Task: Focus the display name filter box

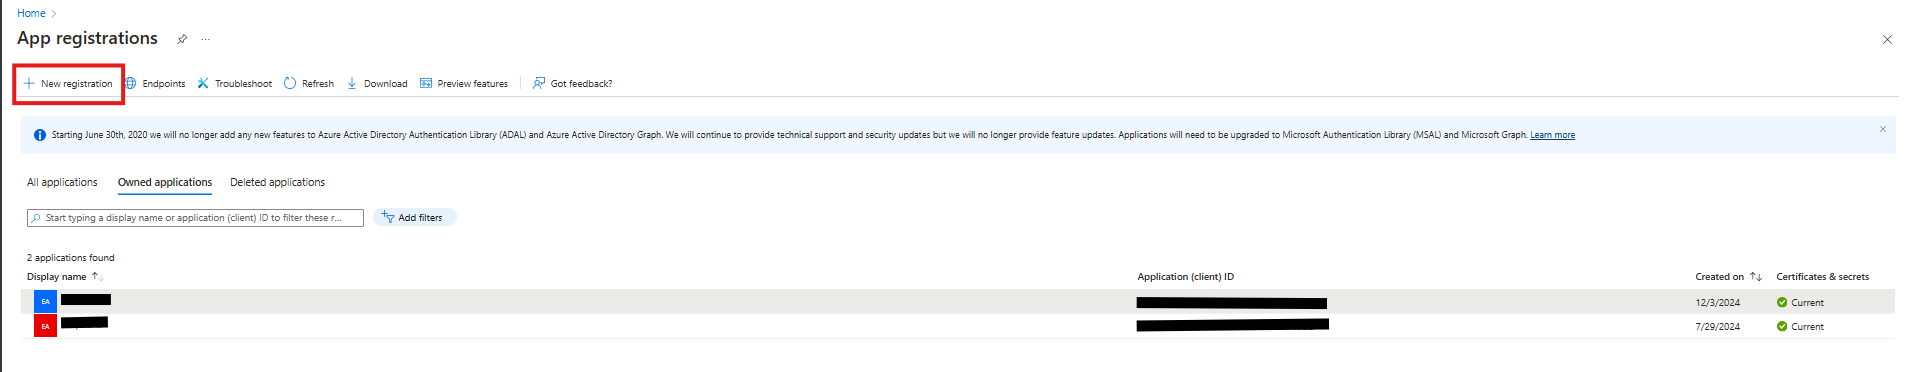Action: click(x=195, y=218)
